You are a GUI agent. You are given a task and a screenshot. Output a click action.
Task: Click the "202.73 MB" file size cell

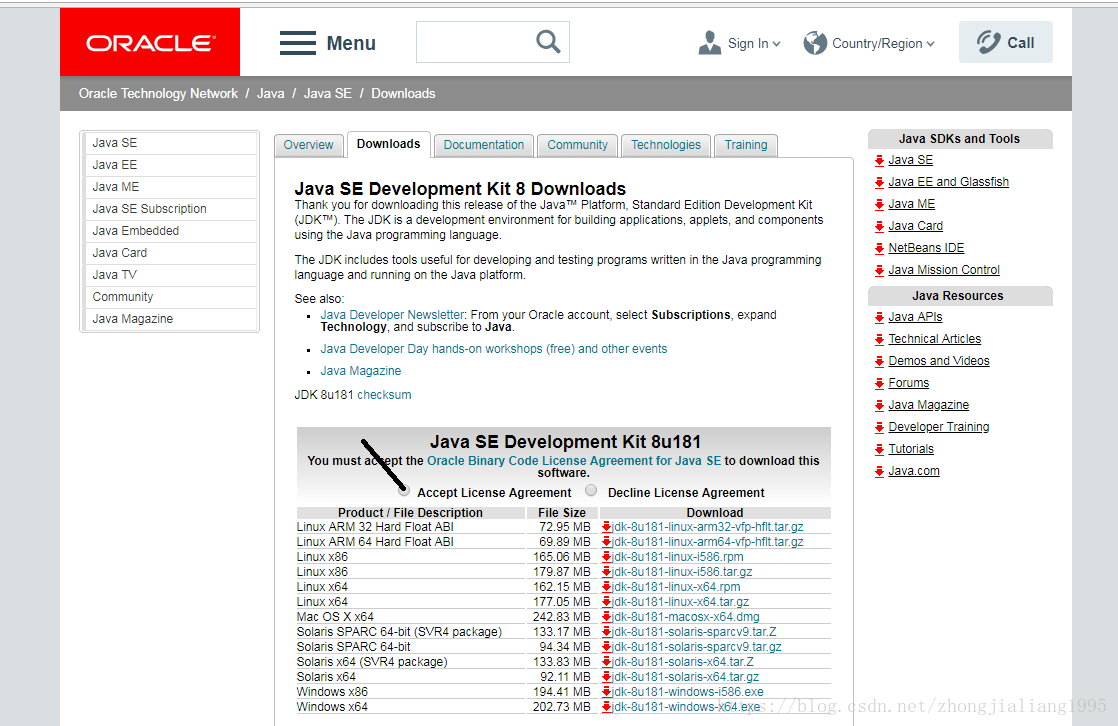pos(562,707)
